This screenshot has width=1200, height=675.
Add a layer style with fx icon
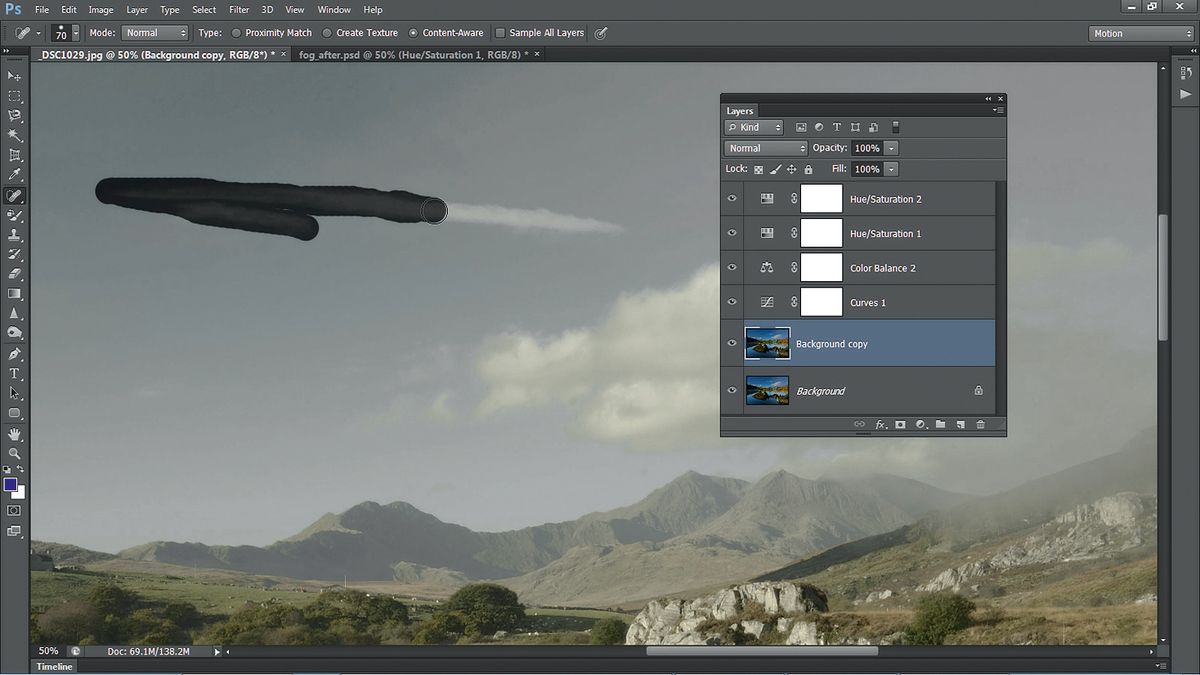click(881, 425)
